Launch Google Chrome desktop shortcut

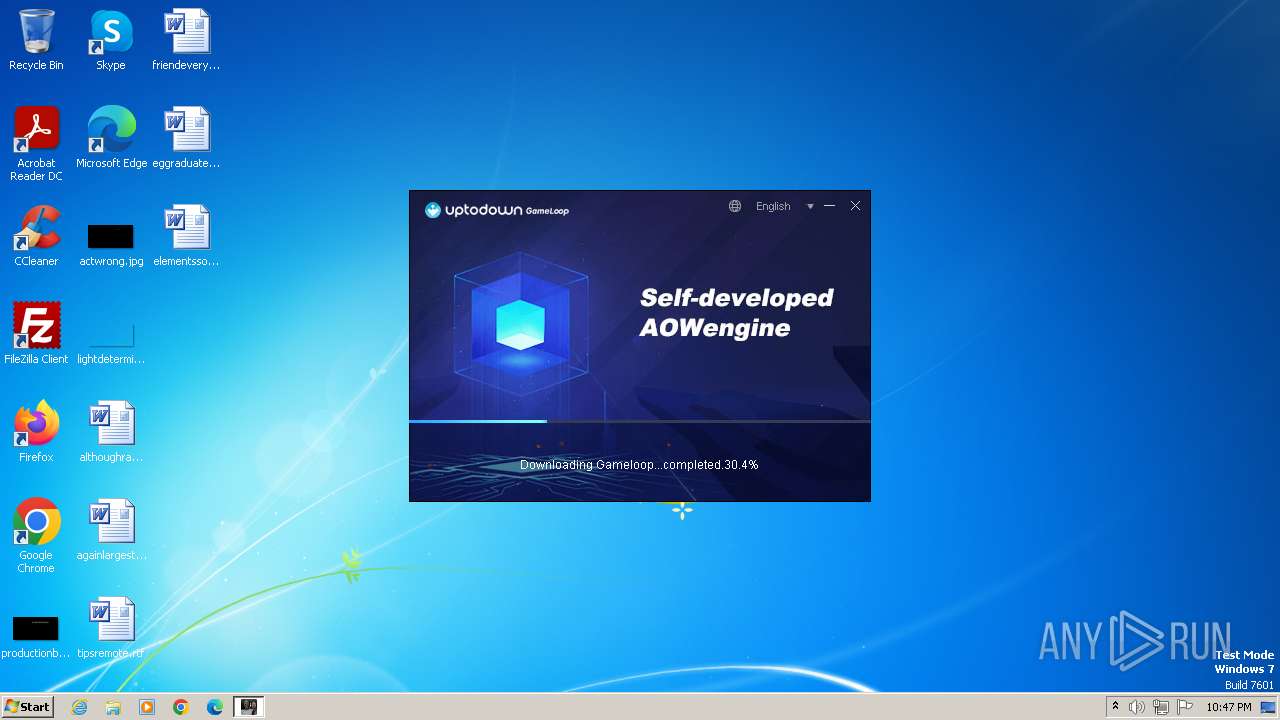tap(36, 536)
